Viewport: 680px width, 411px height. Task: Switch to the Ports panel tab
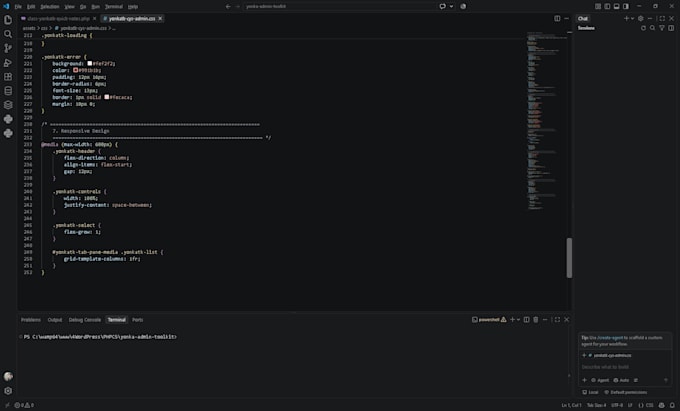pyautogui.click(x=137, y=320)
